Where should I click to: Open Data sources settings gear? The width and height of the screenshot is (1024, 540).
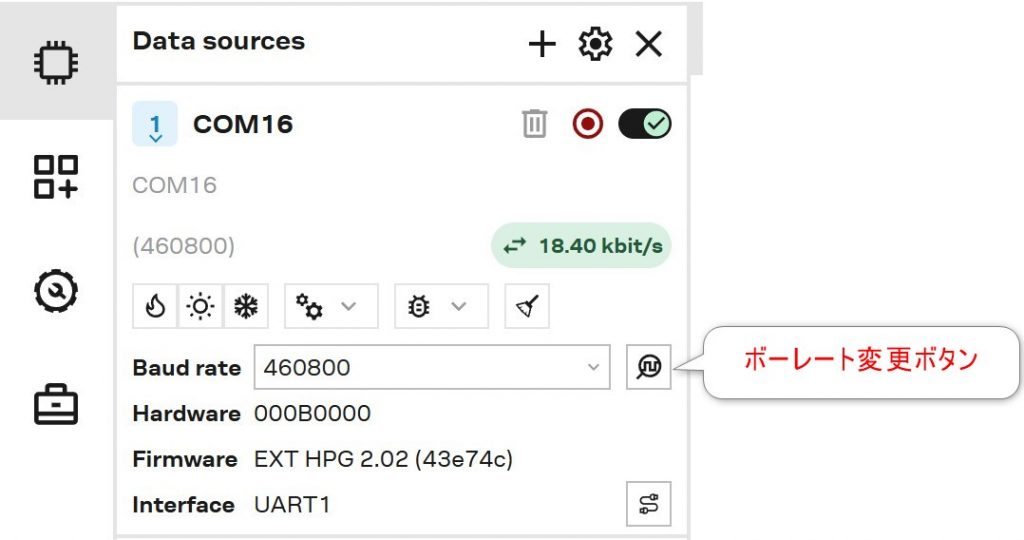(595, 44)
